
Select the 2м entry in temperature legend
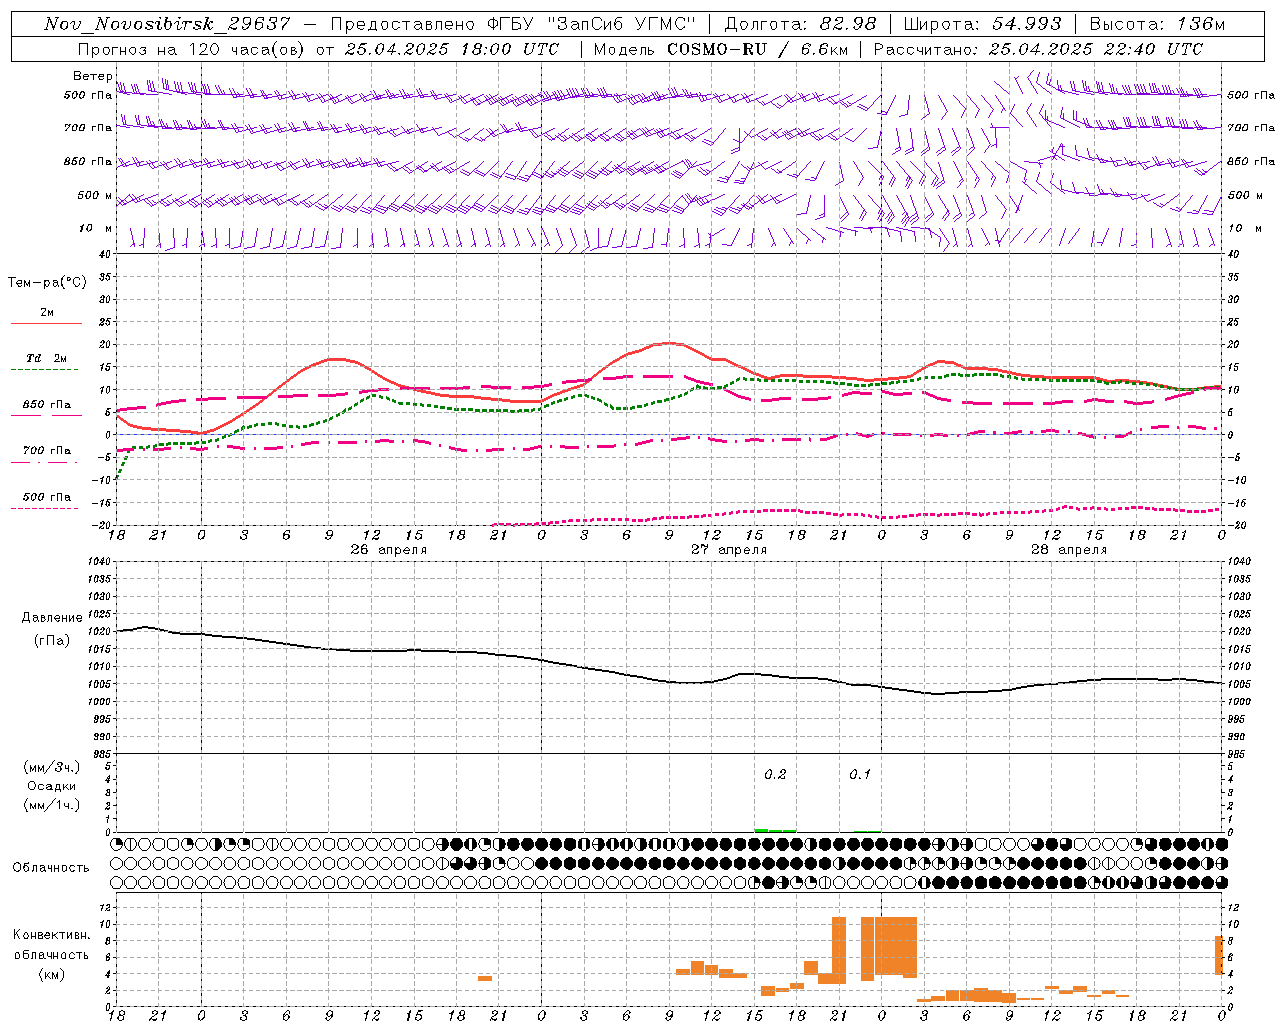47,313
